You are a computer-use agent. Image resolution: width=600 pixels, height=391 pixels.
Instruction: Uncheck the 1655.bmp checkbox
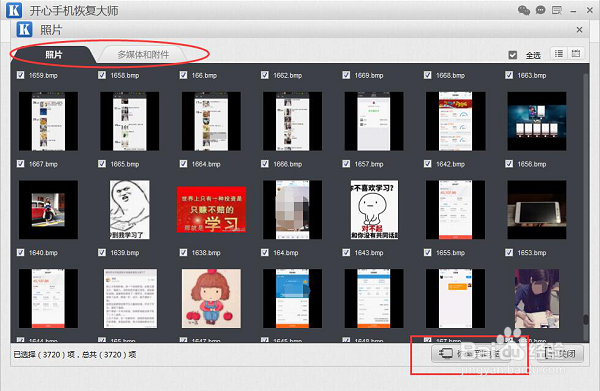(427, 253)
